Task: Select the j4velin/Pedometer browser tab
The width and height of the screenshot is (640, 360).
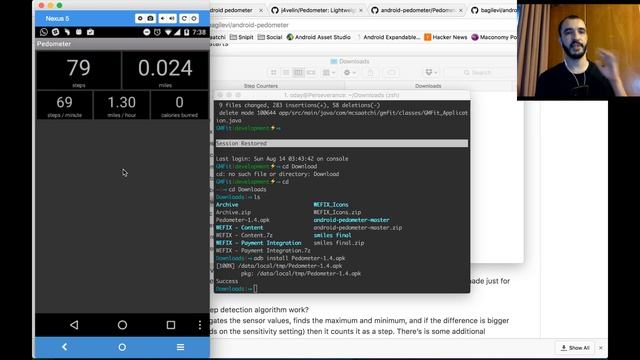Action: [x=316, y=10]
